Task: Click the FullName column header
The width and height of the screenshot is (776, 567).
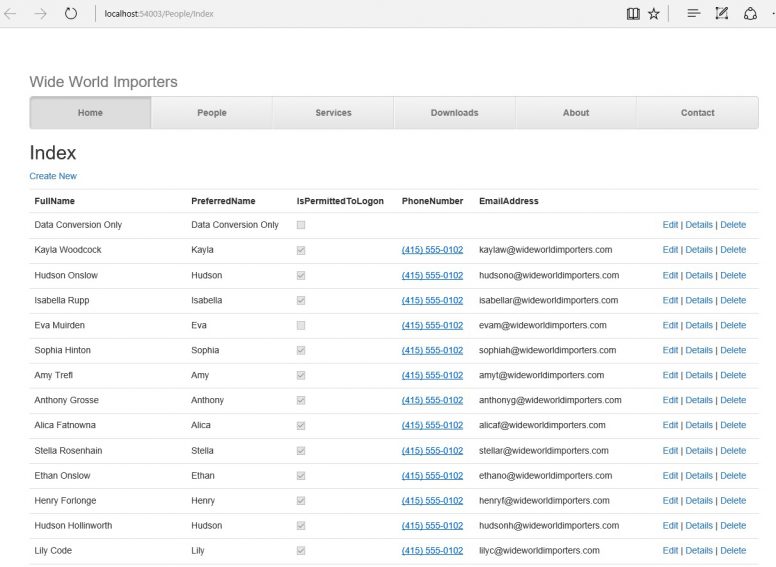Action: pos(54,201)
